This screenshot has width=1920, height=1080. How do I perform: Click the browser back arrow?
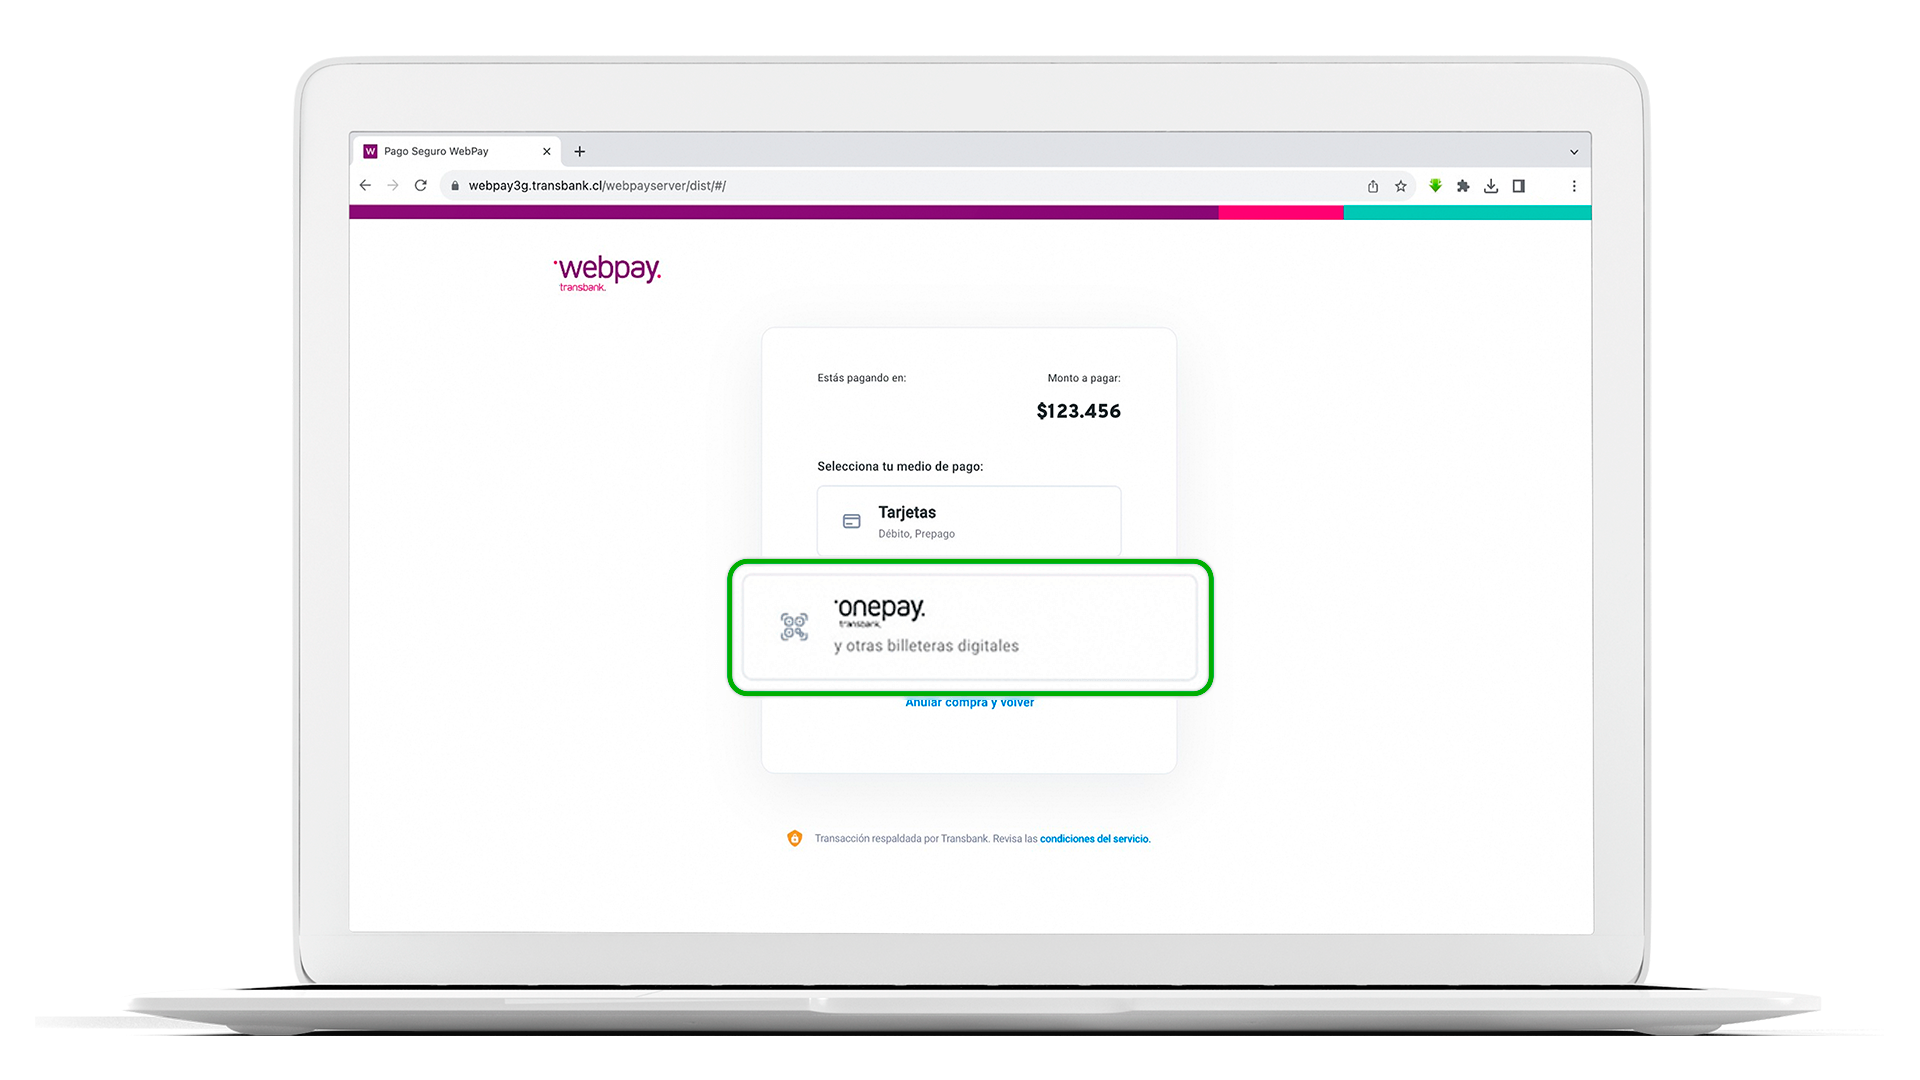click(x=365, y=186)
